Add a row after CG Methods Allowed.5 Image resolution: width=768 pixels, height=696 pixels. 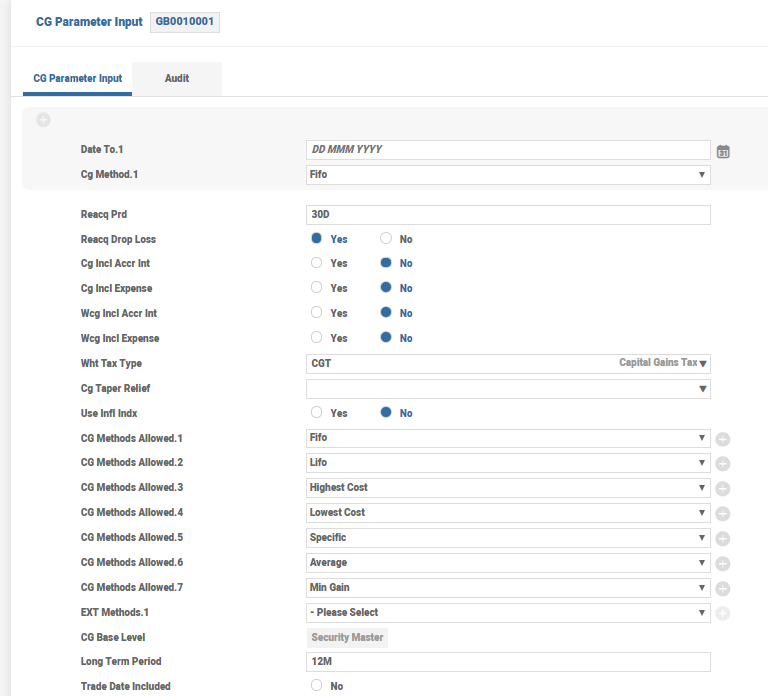pos(723,538)
